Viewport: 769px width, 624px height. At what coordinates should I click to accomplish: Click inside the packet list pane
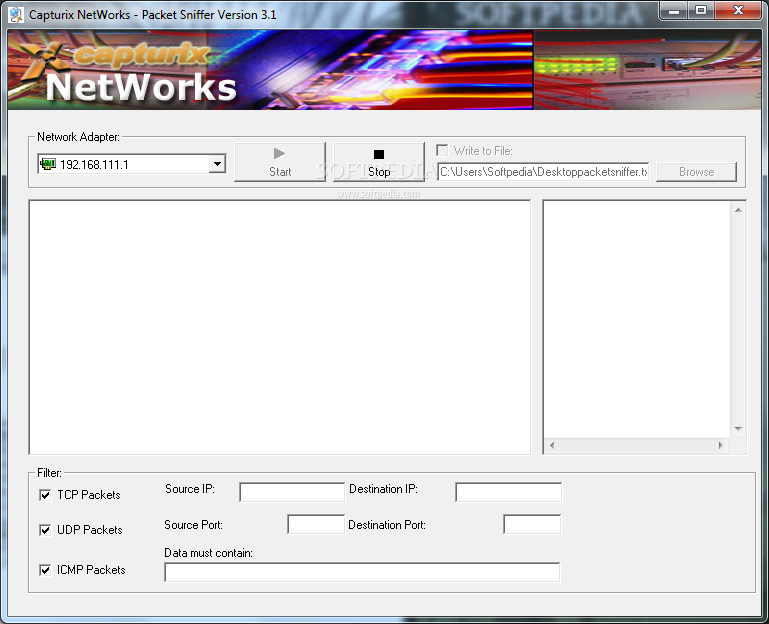[x=280, y=327]
